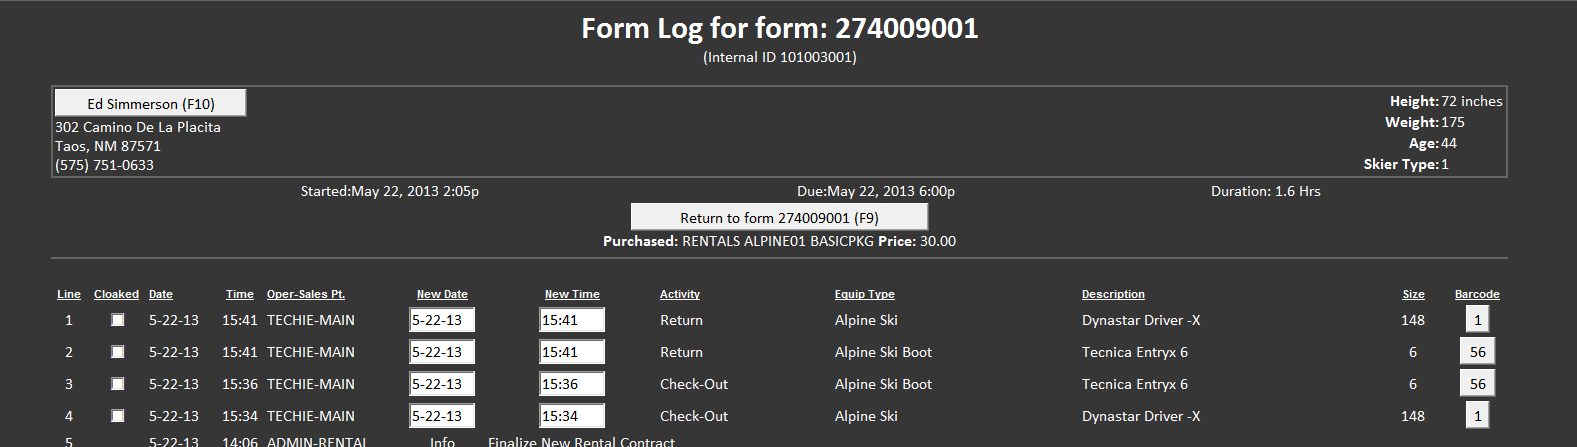The height and width of the screenshot is (447, 1577).
Task: Toggle Cloaked checkbox on line 4
Action: tap(118, 416)
